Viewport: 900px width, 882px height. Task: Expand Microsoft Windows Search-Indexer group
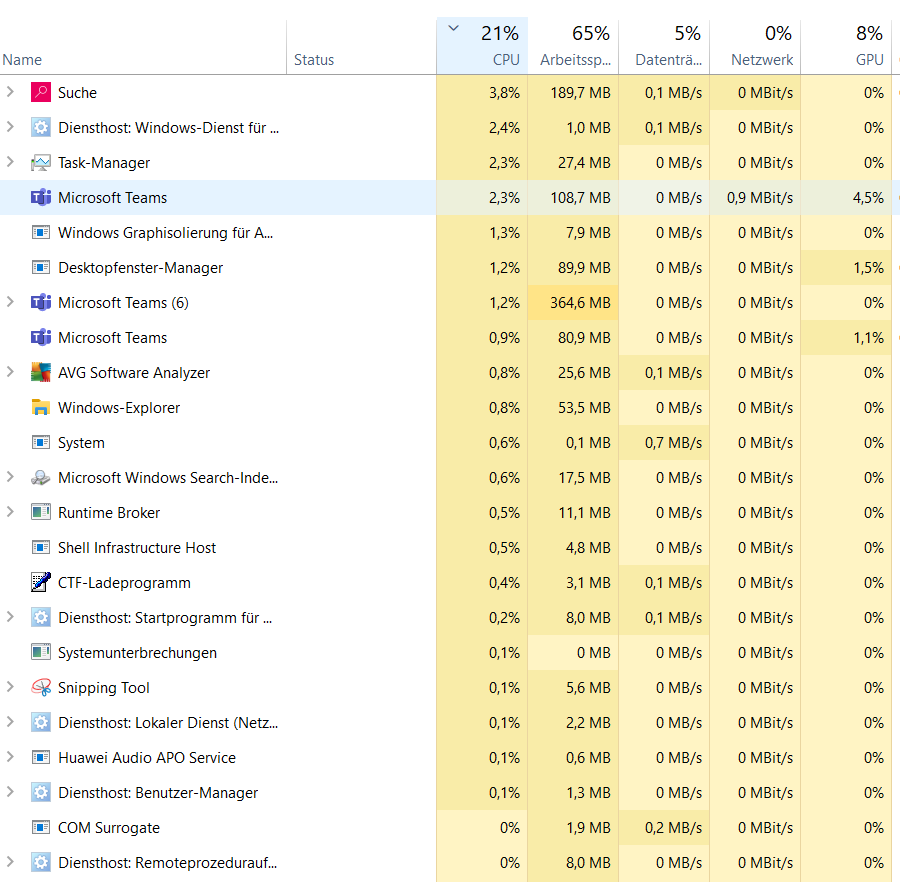coord(10,477)
